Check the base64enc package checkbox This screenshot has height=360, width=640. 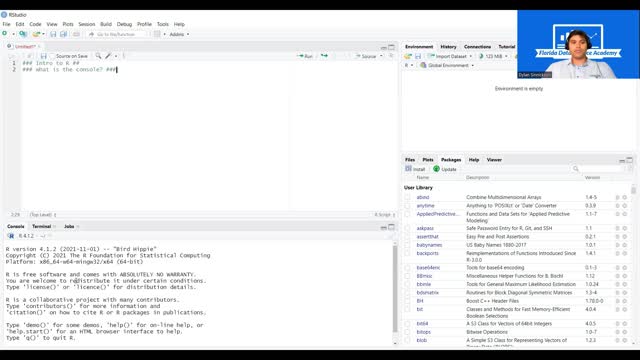tap(407, 268)
